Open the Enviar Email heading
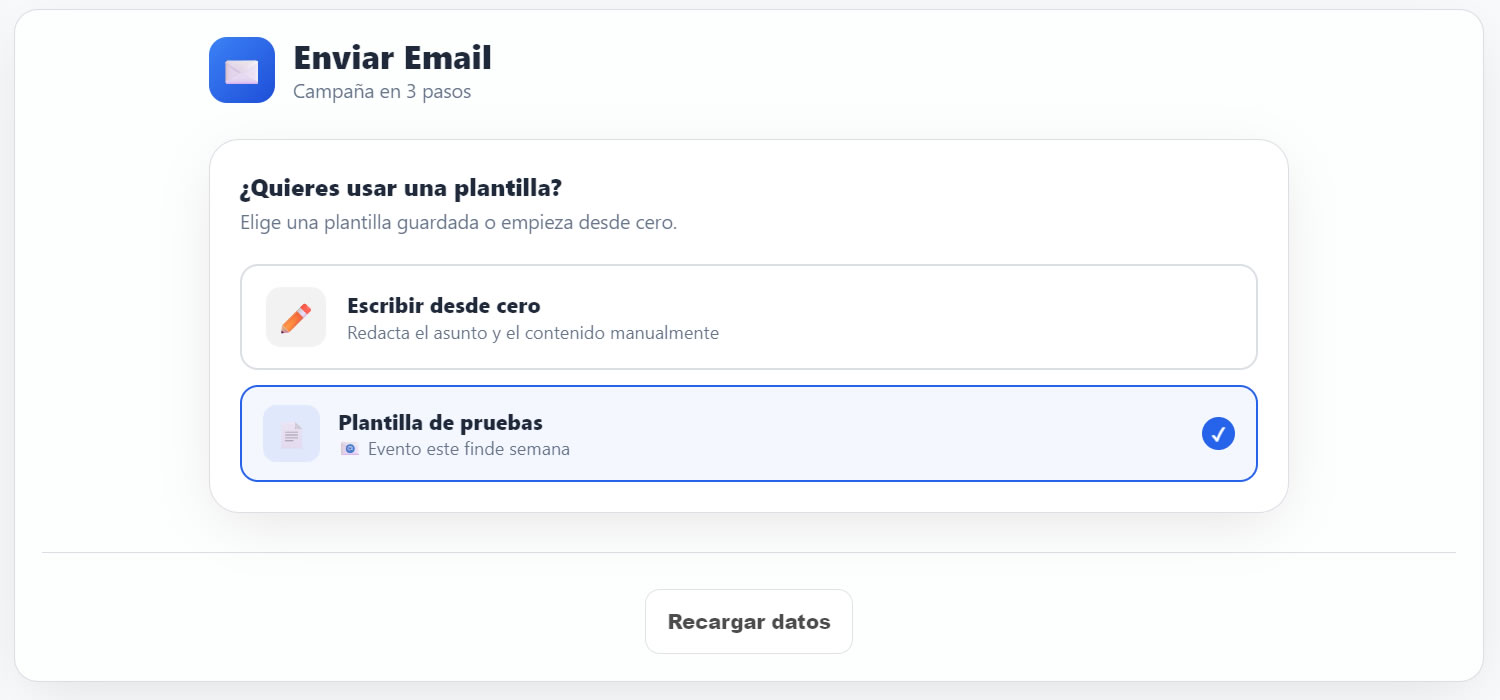The width and height of the screenshot is (1500, 700). click(391, 58)
